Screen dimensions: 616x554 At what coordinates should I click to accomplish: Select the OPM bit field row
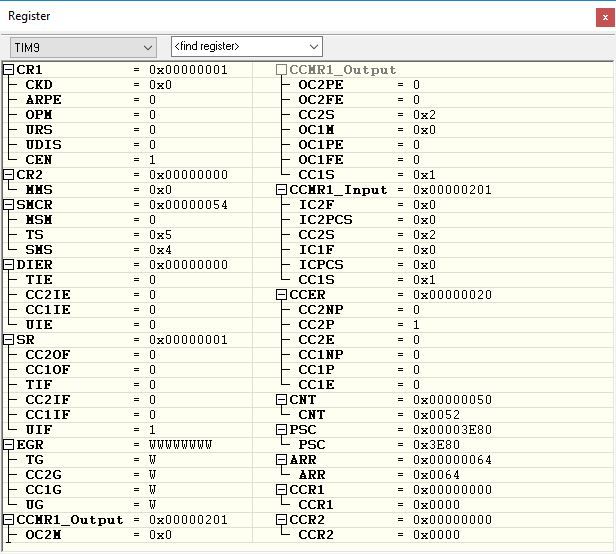(128, 115)
